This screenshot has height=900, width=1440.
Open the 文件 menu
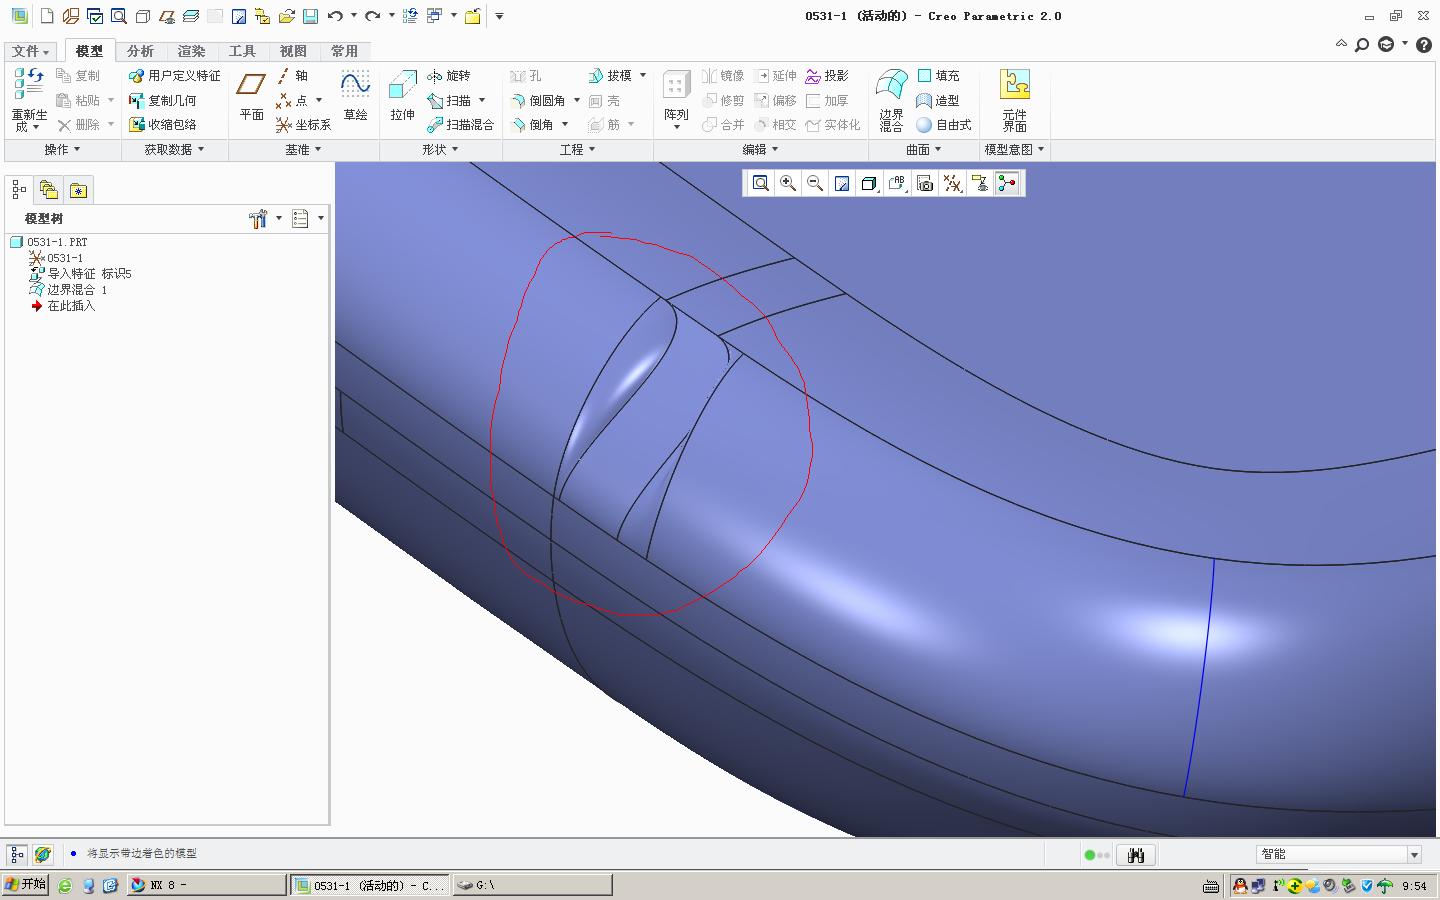(x=31, y=51)
